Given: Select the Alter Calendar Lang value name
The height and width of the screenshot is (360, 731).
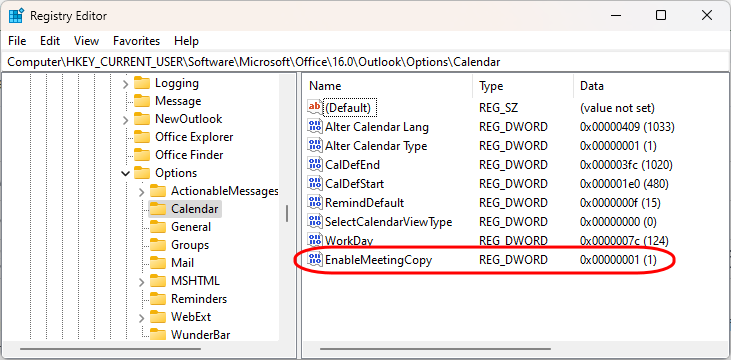Looking at the screenshot, I should coord(377,127).
